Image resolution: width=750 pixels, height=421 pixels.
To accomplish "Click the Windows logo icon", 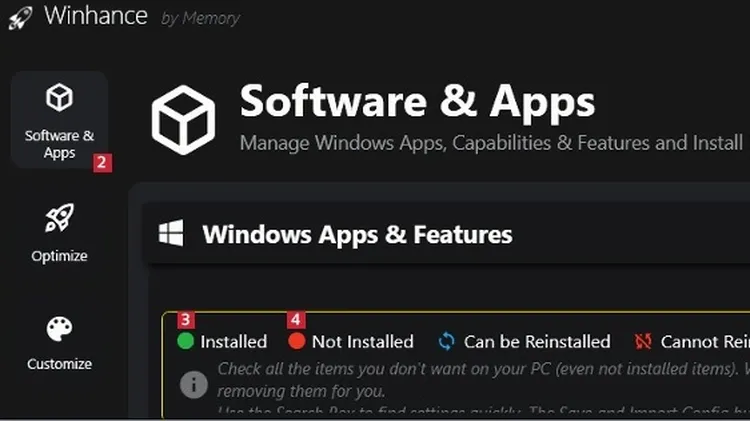I will [x=171, y=234].
